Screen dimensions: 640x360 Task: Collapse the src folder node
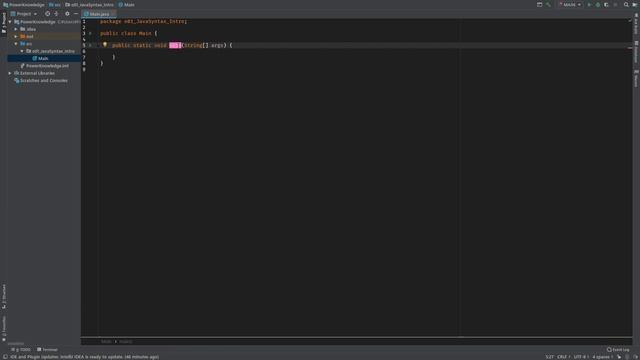(x=16, y=44)
